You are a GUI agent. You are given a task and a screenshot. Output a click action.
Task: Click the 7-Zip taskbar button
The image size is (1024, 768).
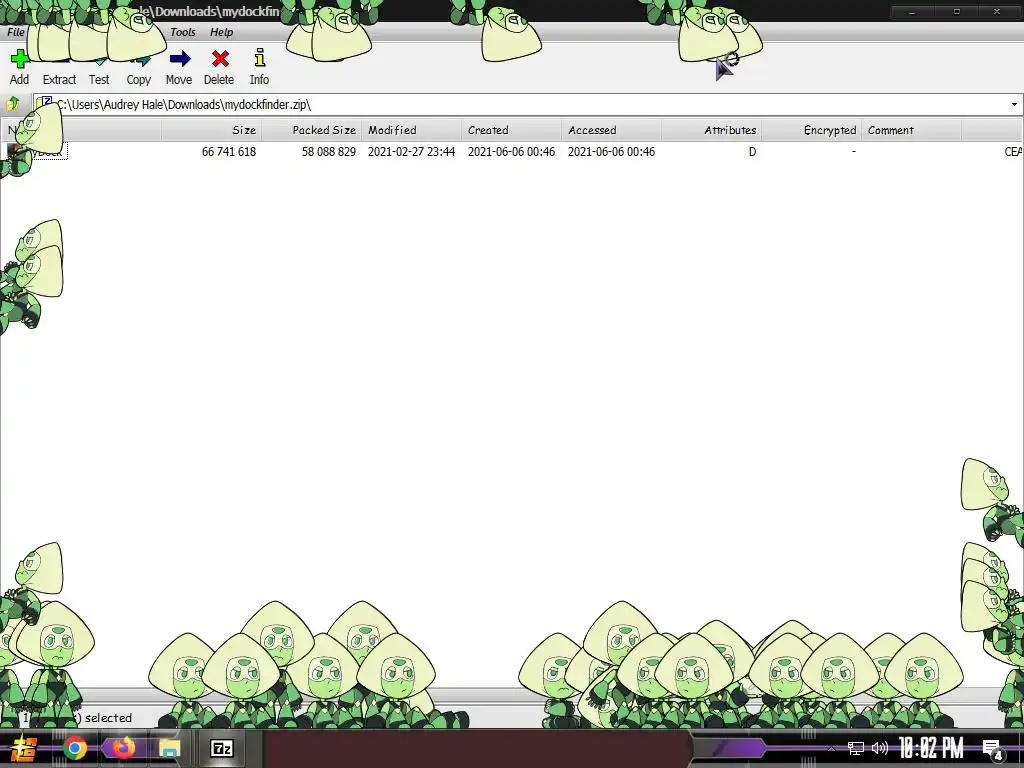[x=221, y=748]
